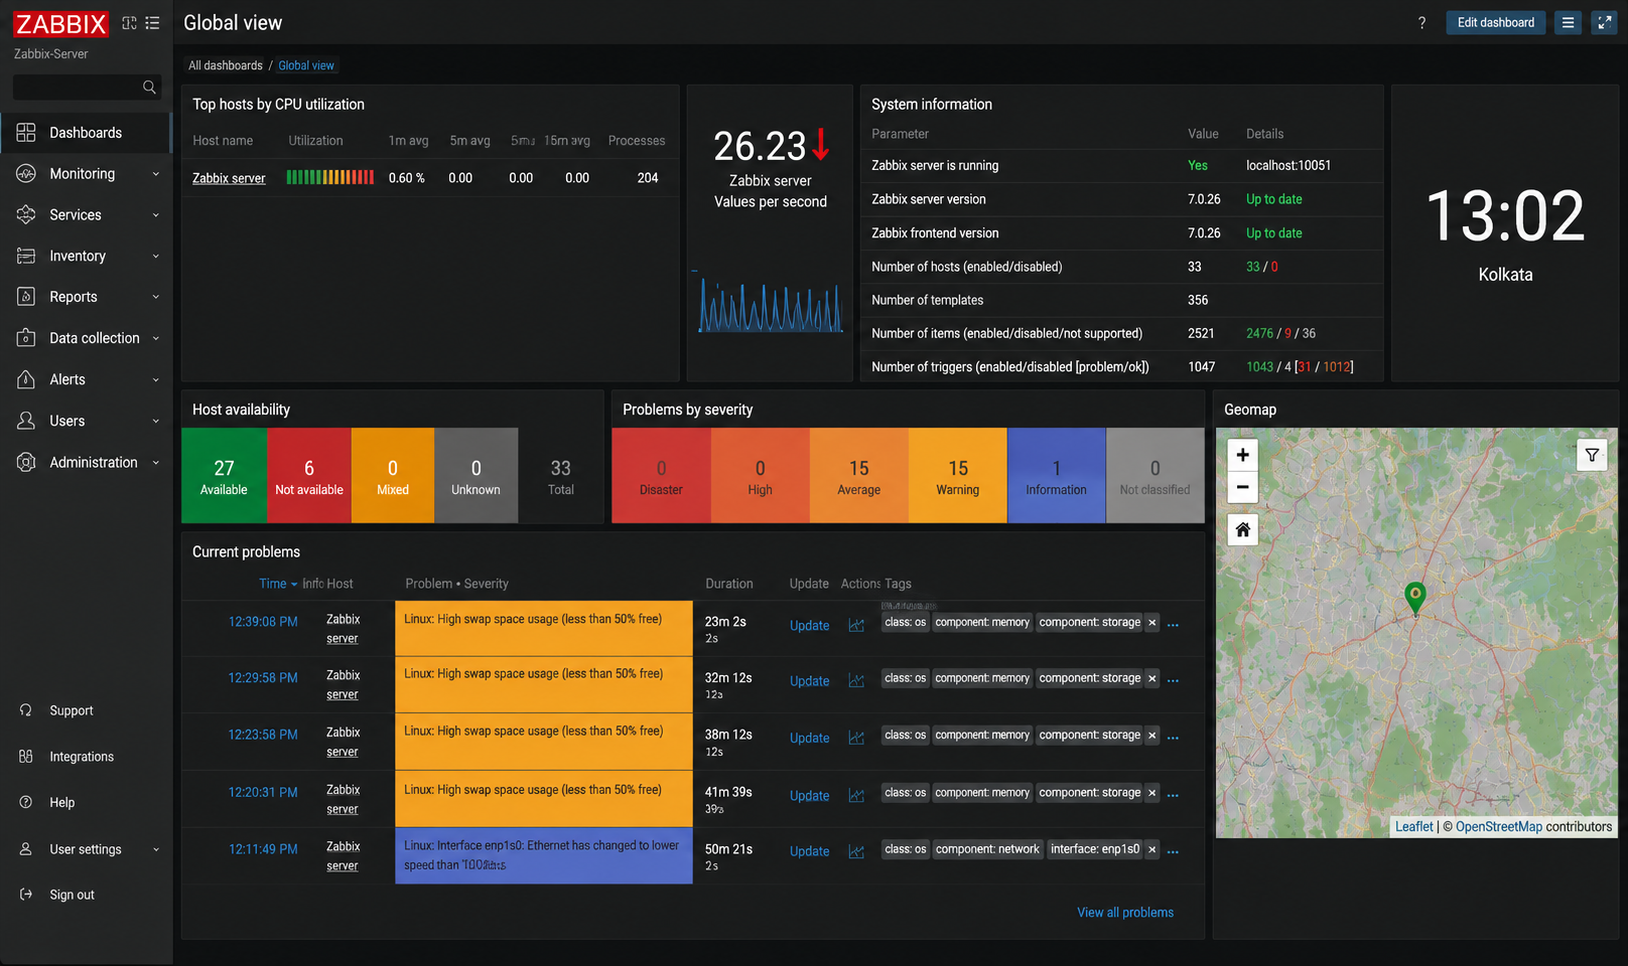Click Update for 12:39:08 PM problem
Screen dimensions: 1628x966
click(809, 626)
